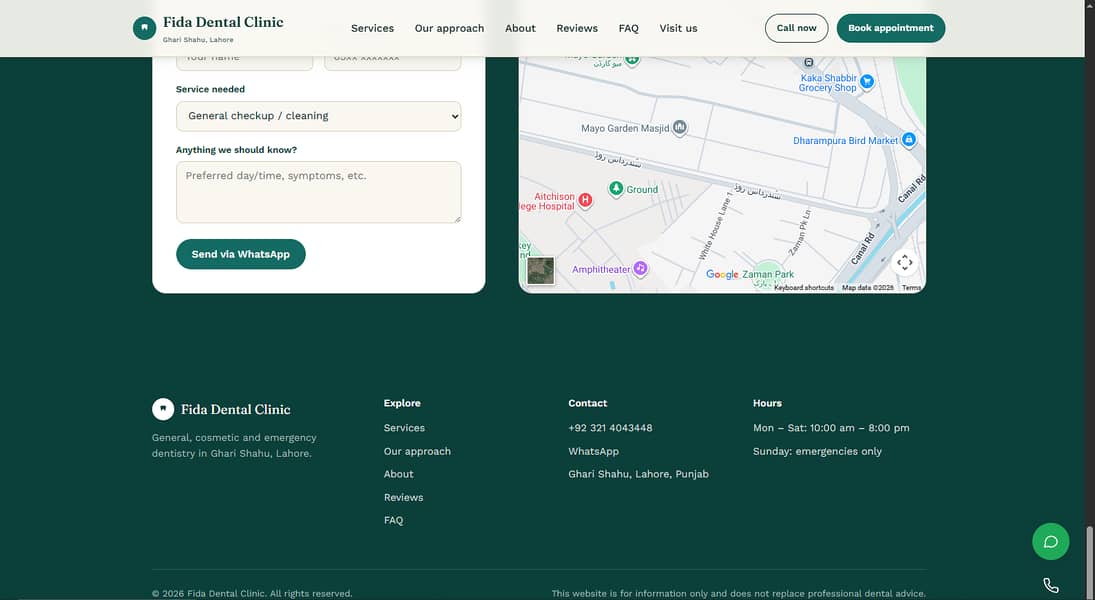The image size is (1095, 600).
Task: Click Ghari Shahu, Lahore, Punjab address
Action: pos(638,474)
